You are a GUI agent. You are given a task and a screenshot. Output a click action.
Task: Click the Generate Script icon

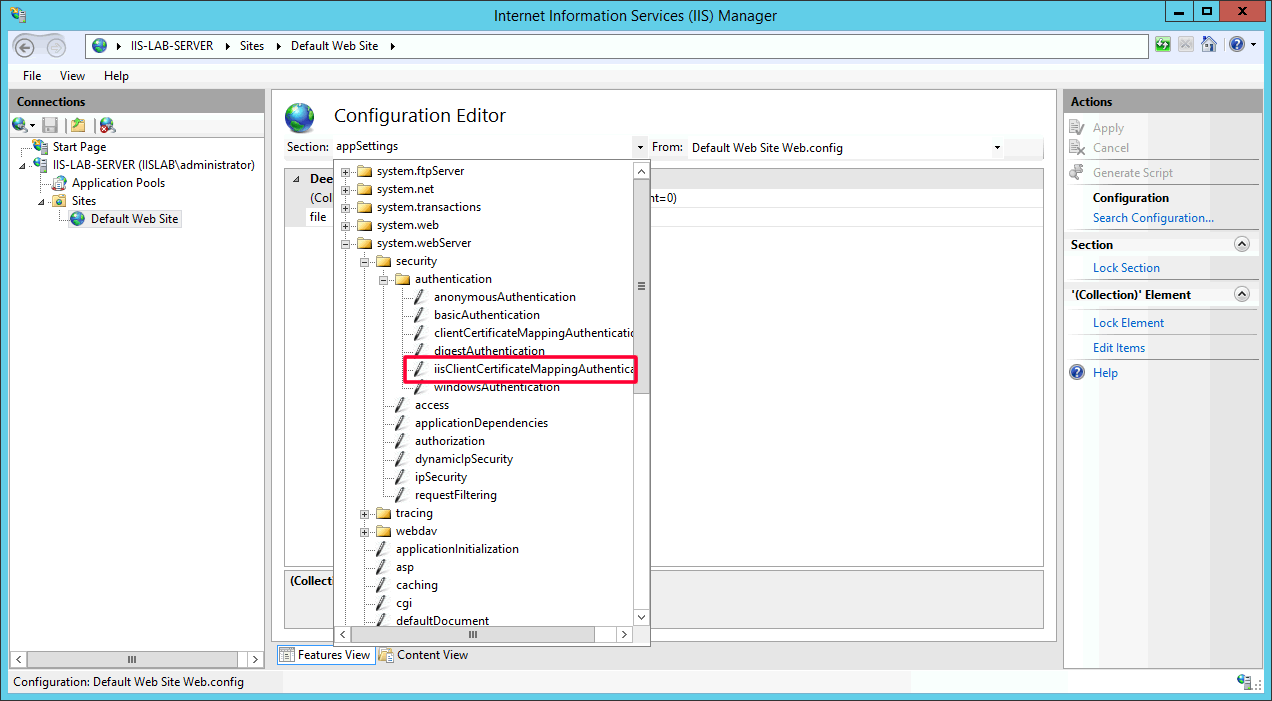pos(1077,173)
